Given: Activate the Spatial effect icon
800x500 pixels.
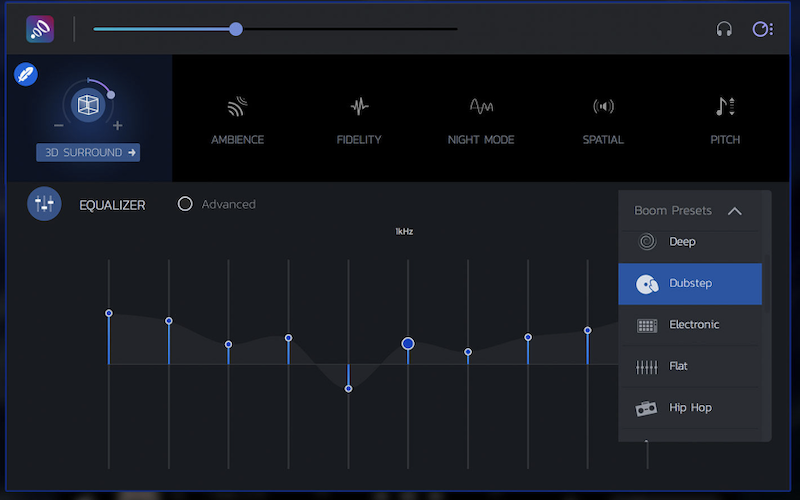Looking at the screenshot, I should click(603, 107).
